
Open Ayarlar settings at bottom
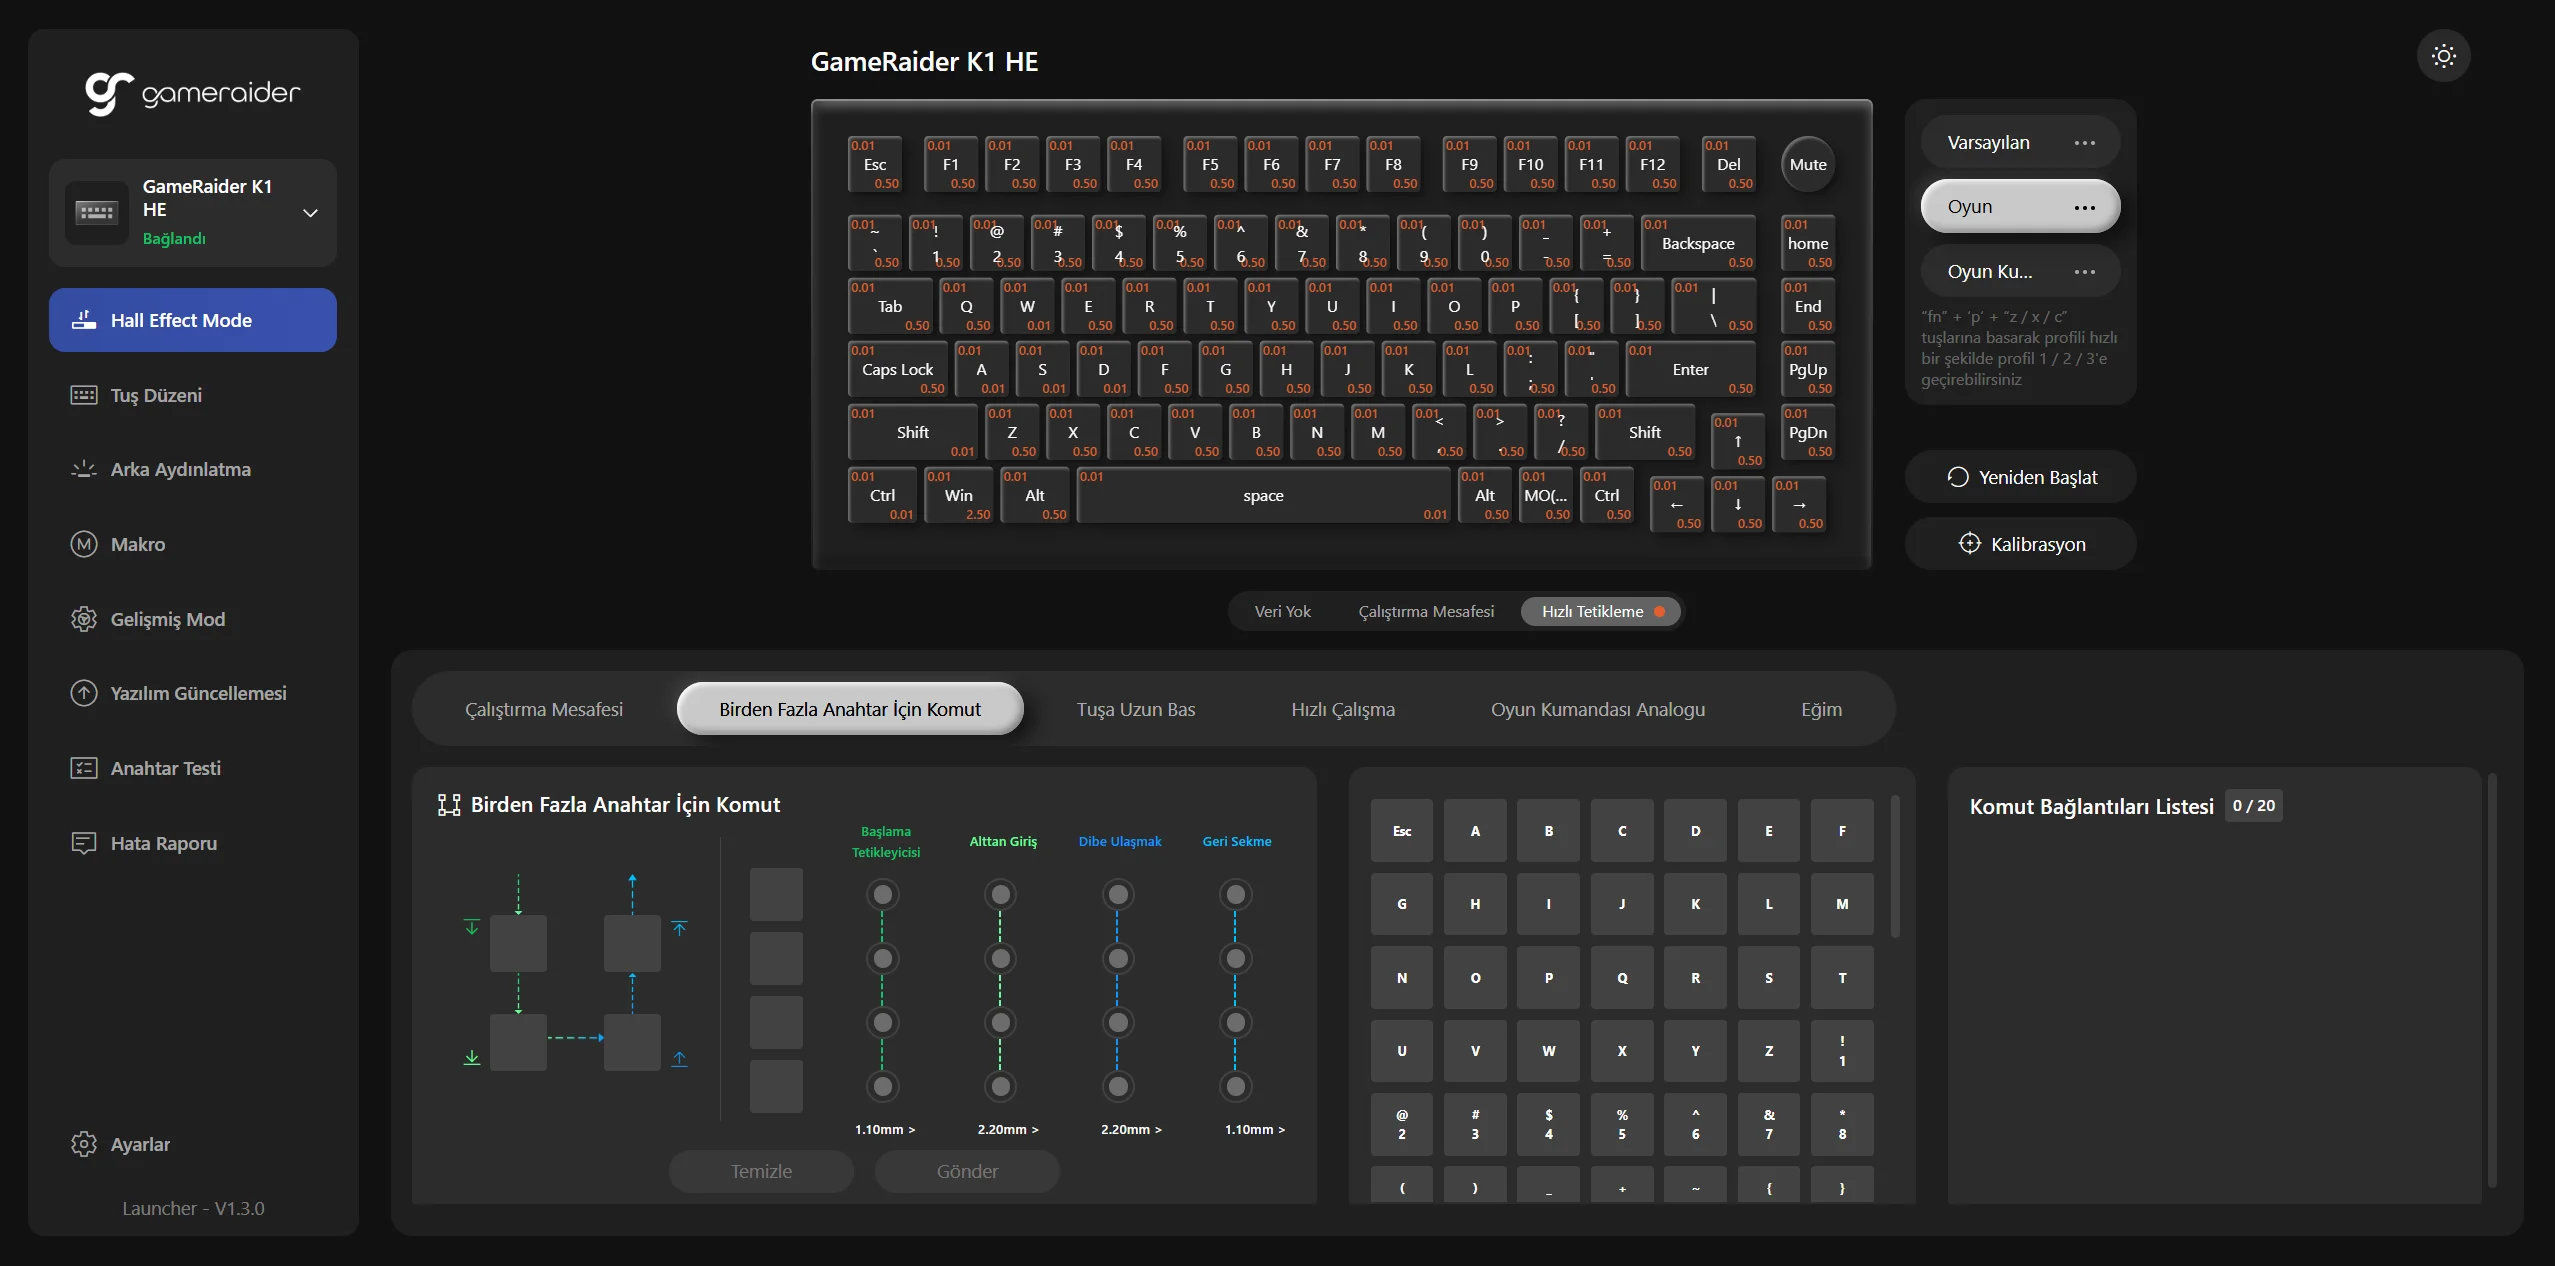[139, 1144]
